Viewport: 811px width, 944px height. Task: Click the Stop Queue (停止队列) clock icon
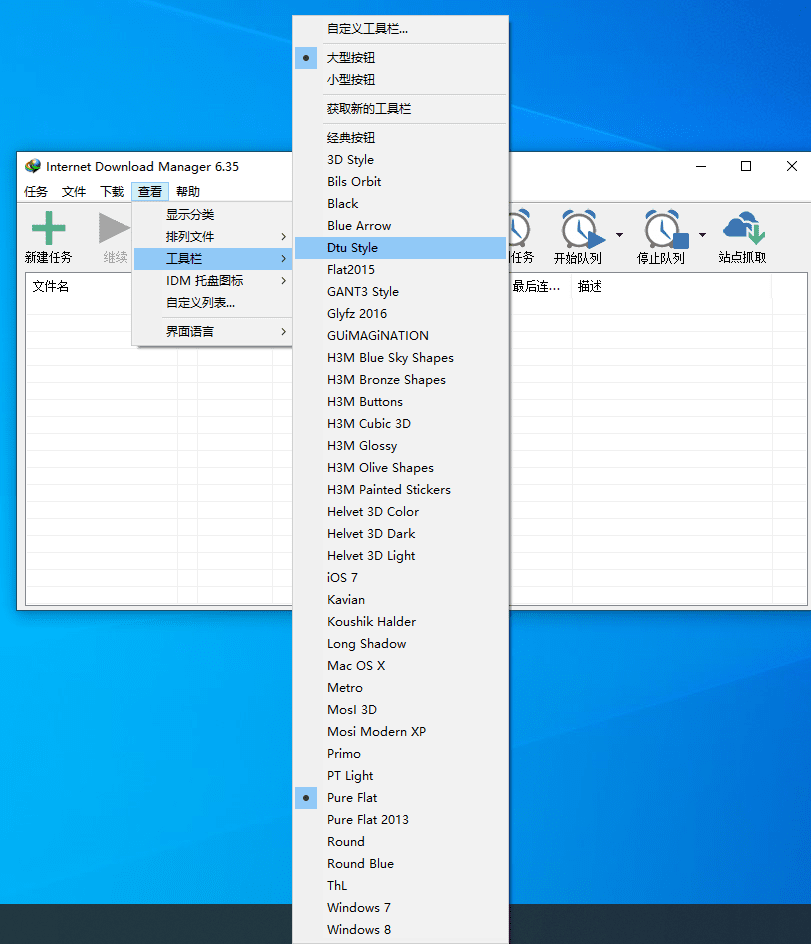pos(665,229)
